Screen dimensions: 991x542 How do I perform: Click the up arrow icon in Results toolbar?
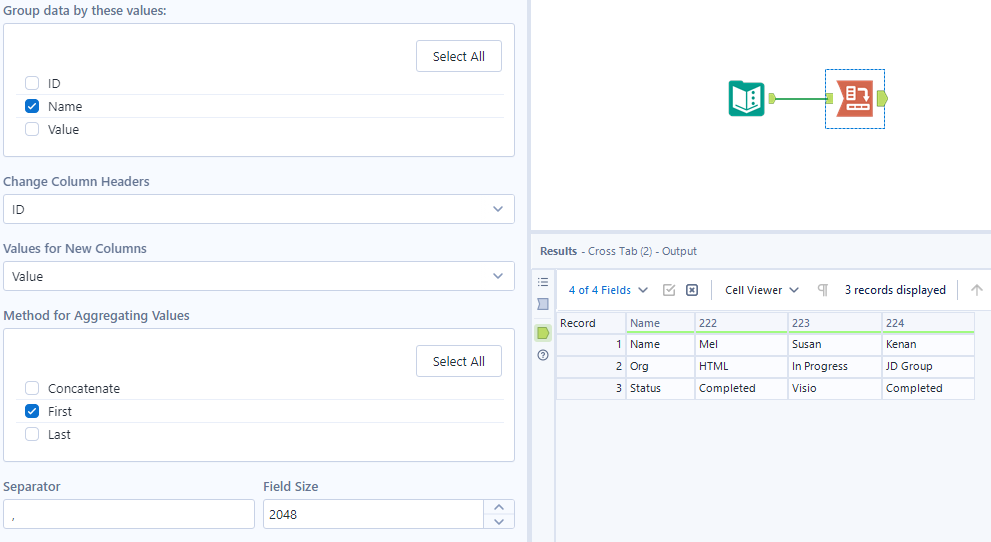pyautogui.click(x=976, y=290)
